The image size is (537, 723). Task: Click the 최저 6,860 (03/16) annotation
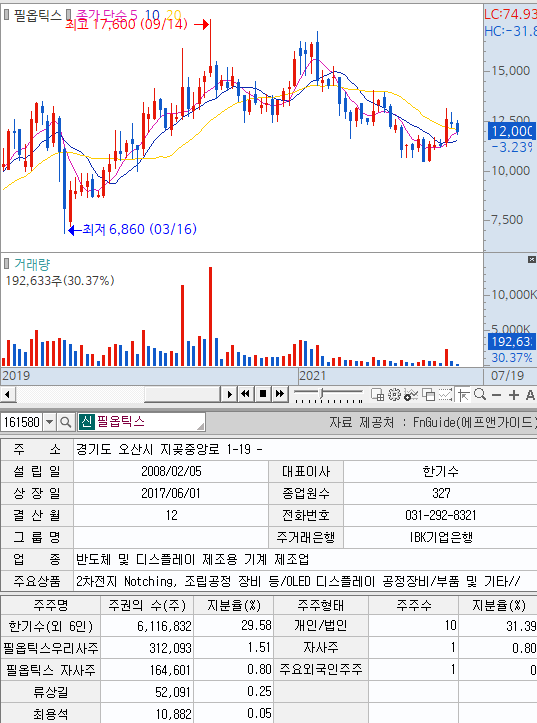point(139,229)
